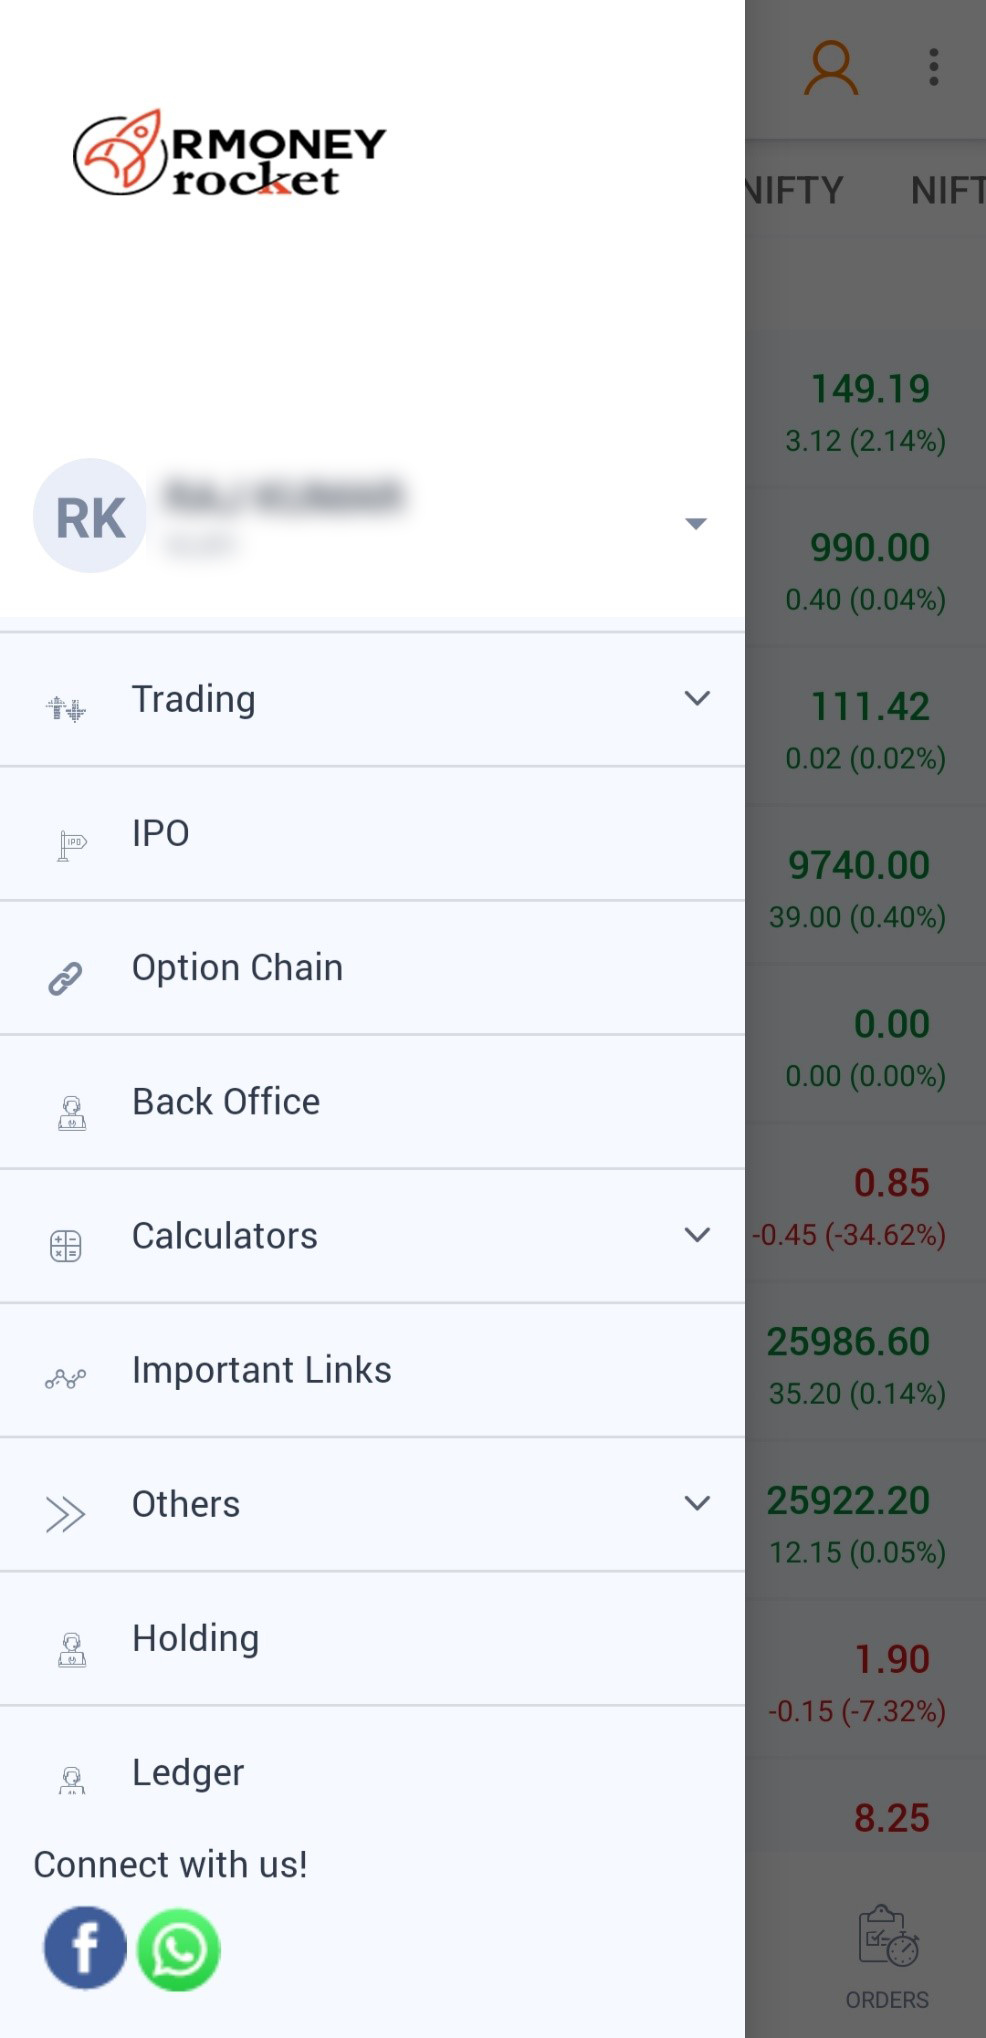The height and width of the screenshot is (2038, 986).
Task: Click the RMoney Rocket logo
Action: click(230, 154)
